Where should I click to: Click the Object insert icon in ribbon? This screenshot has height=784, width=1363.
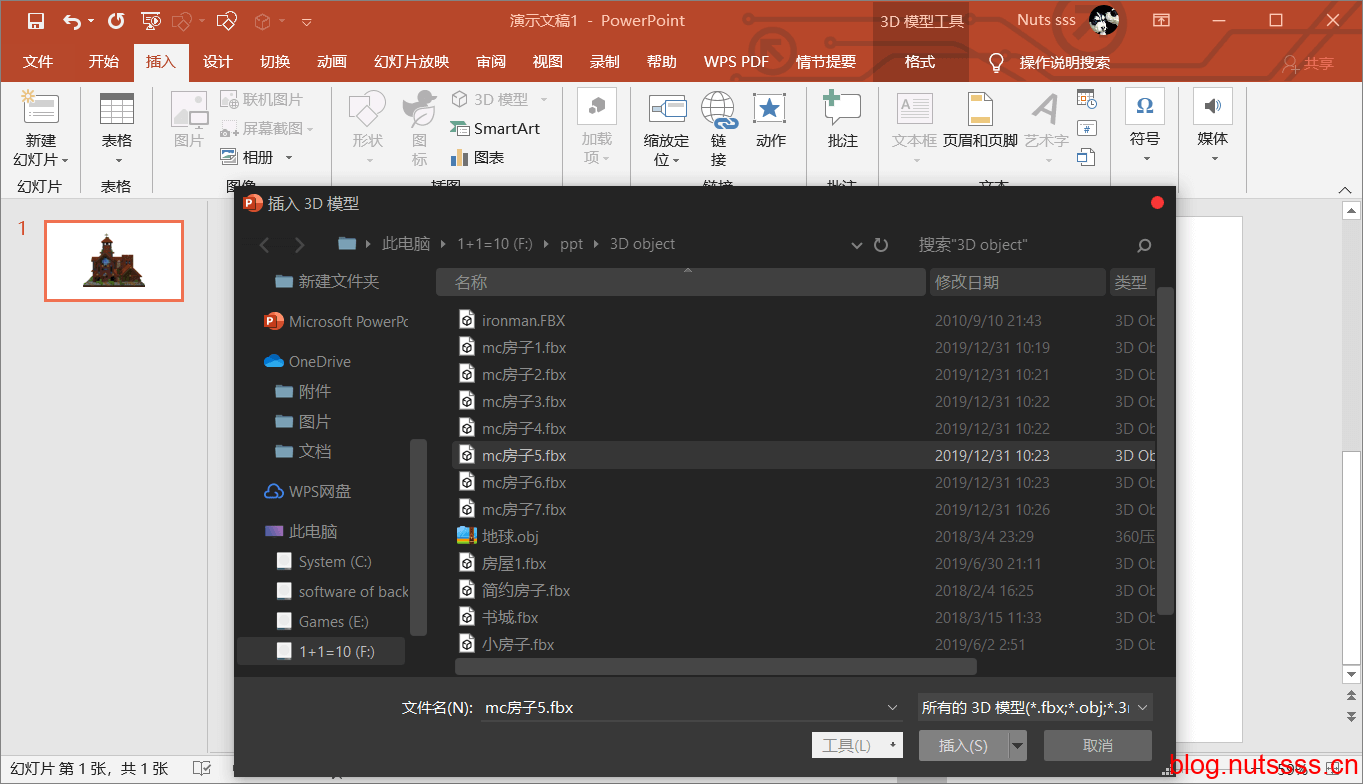tap(1086, 157)
